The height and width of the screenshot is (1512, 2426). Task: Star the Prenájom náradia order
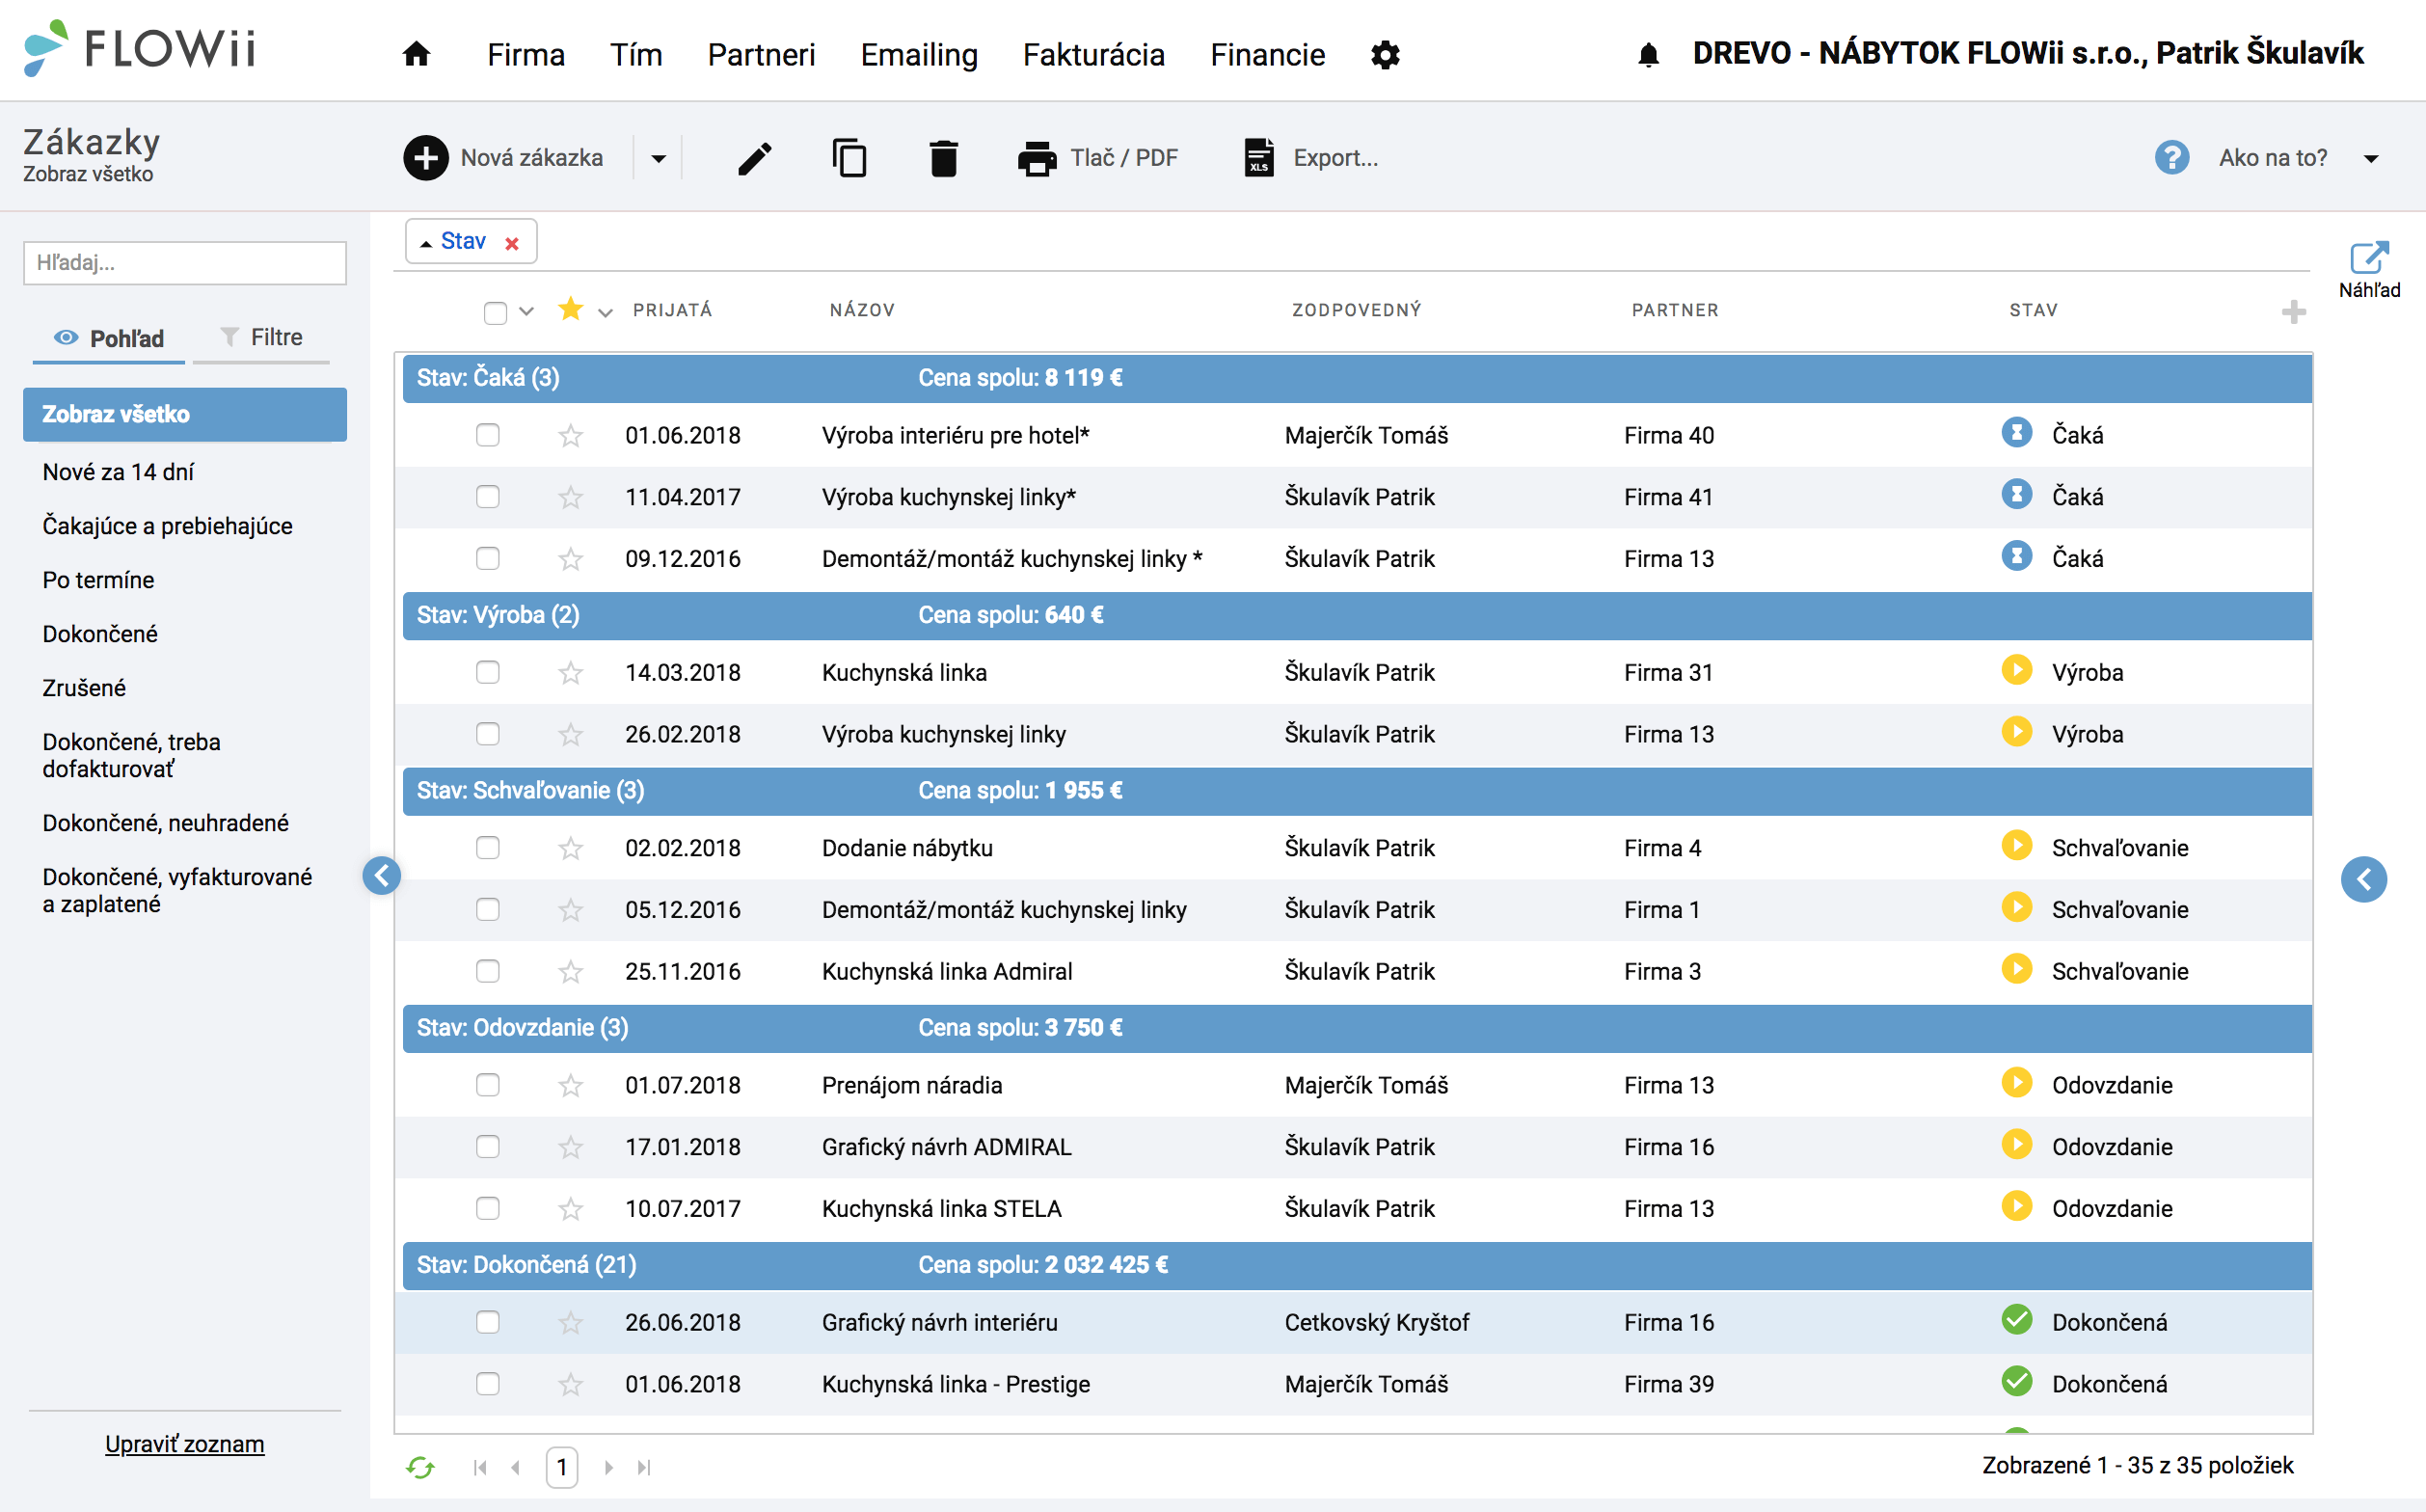(x=571, y=1085)
